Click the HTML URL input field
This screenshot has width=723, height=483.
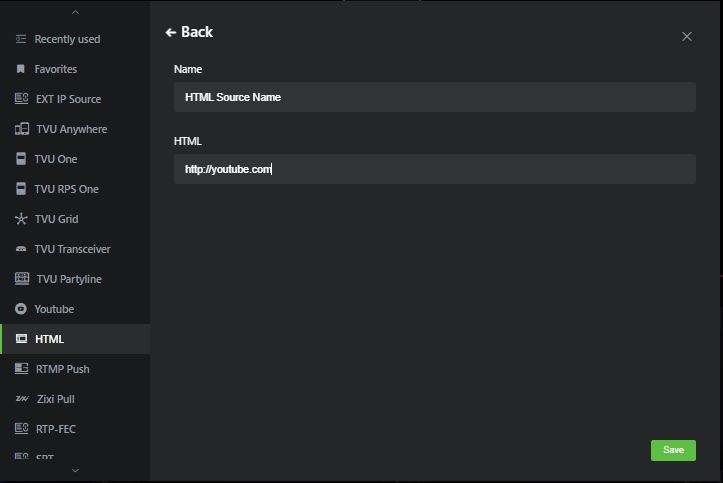(435, 169)
